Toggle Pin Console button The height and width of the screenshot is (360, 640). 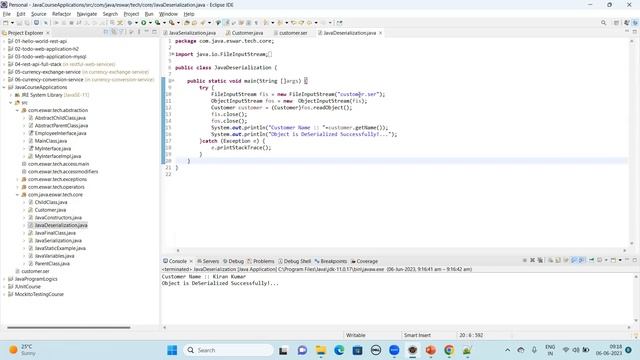[591, 260]
